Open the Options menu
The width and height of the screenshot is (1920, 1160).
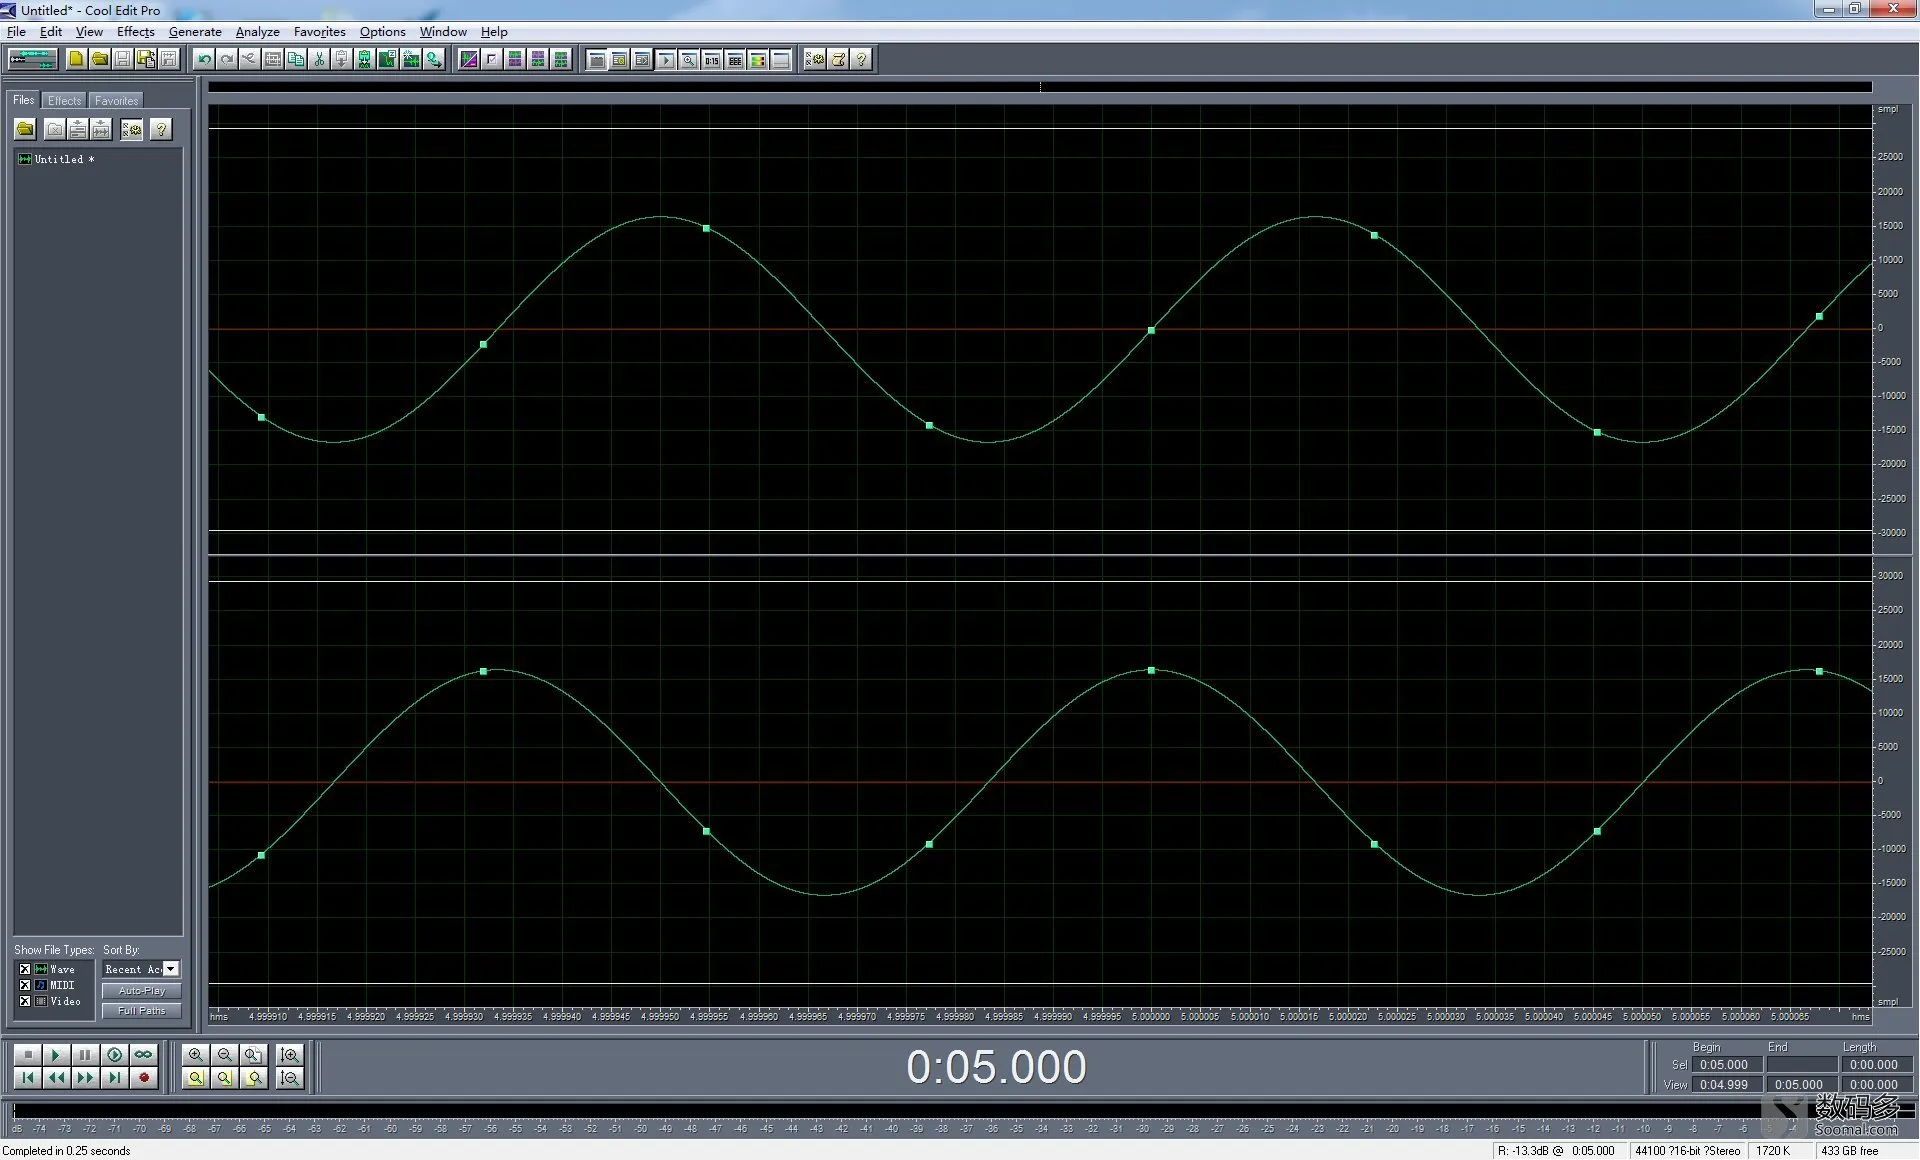[x=382, y=32]
